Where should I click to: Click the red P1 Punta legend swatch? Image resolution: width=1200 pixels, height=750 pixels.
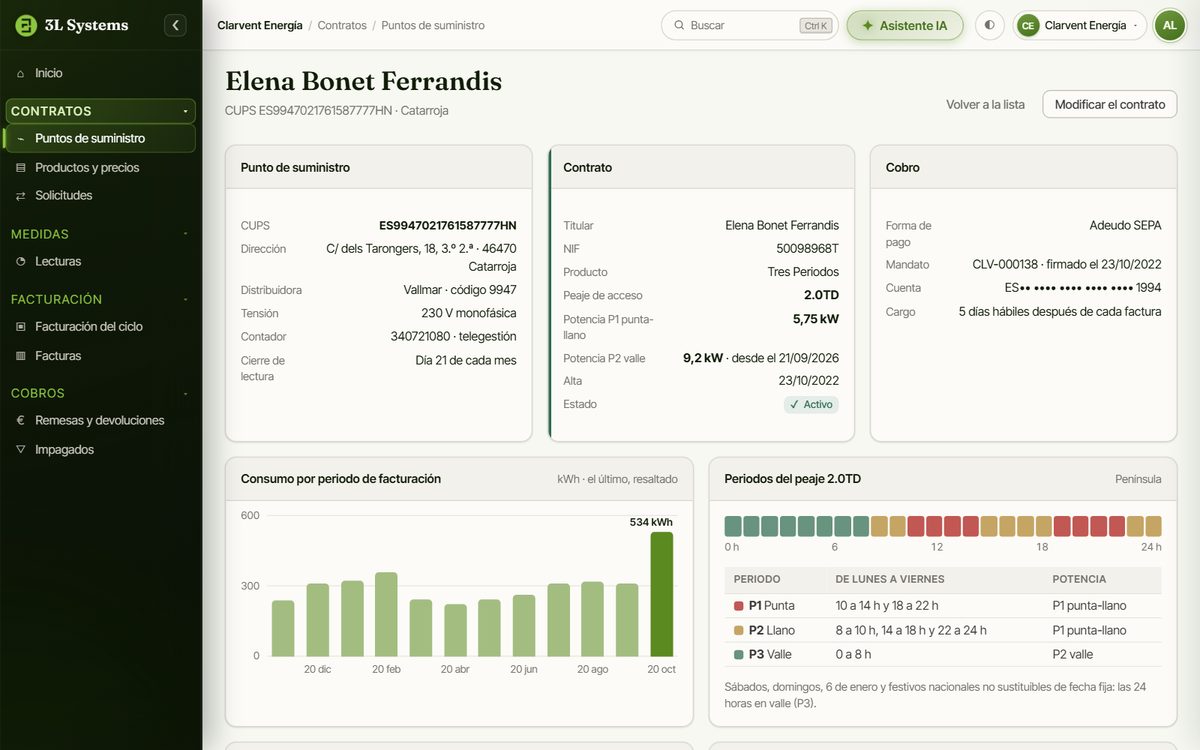click(739, 606)
